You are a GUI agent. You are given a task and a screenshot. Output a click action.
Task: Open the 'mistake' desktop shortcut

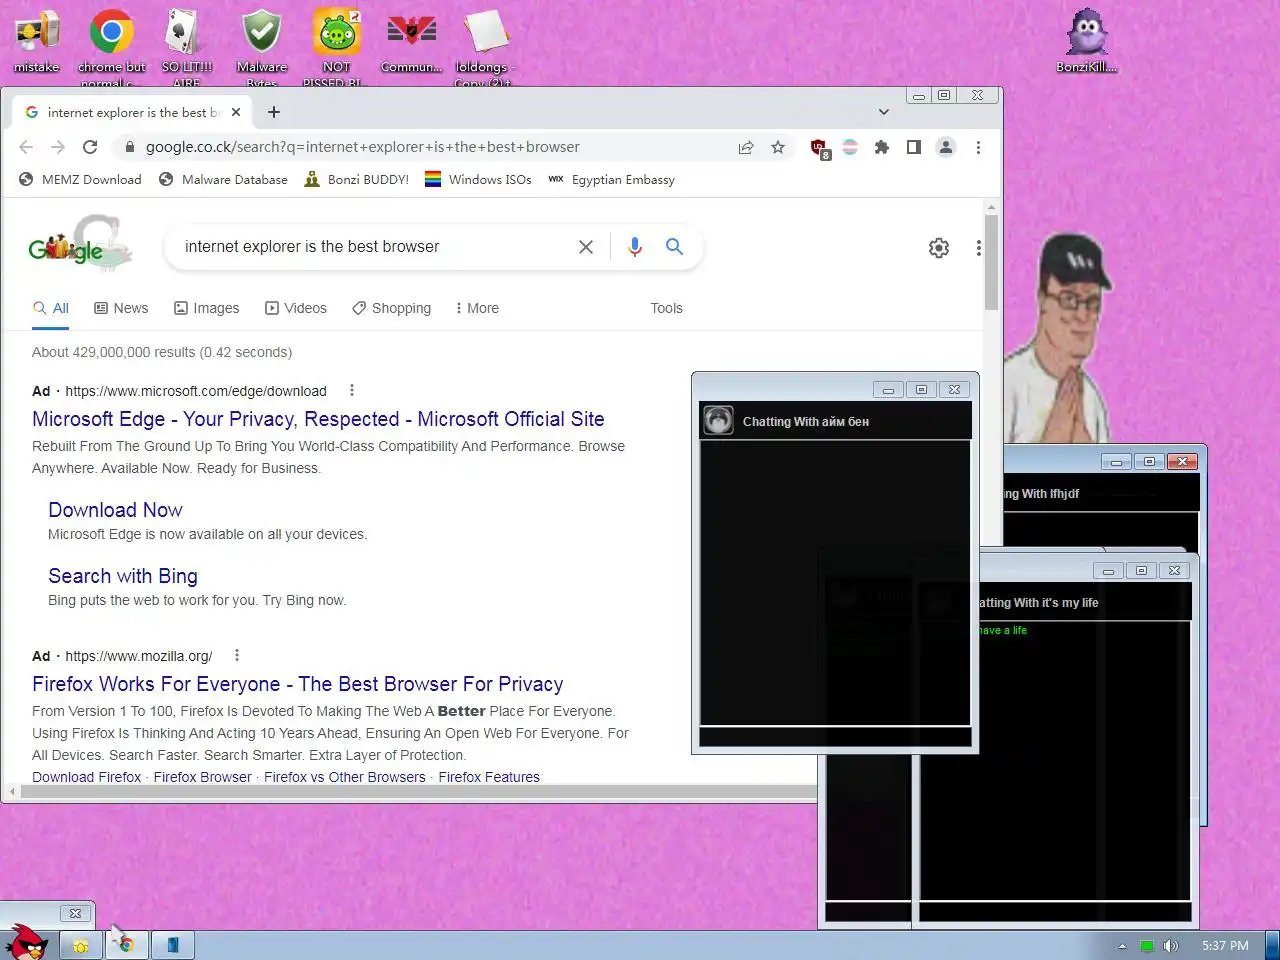(x=37, y=41)
